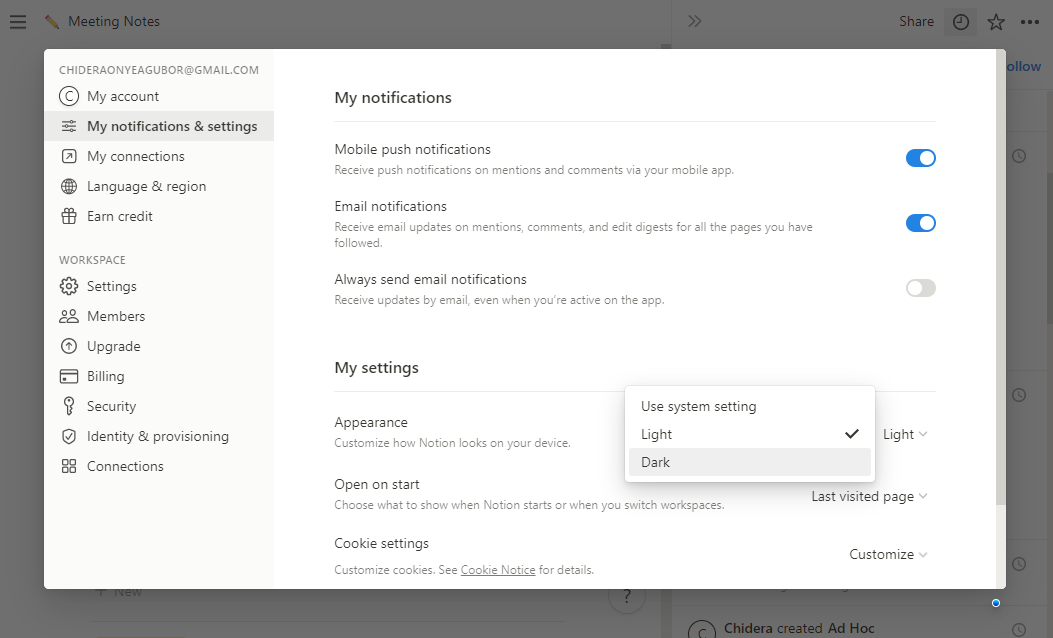Toggle Mobile push notifications switch
Image resolution: width=1053 pixels, height=638 pixels.
(921, 158)
